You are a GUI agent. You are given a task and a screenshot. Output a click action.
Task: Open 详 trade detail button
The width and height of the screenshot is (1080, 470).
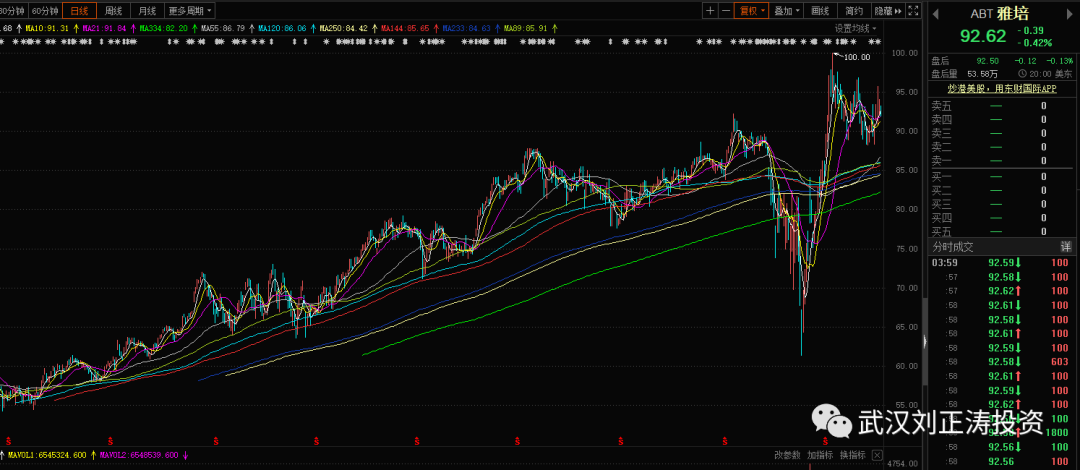pyautogui.click(x=1066, y=246)
